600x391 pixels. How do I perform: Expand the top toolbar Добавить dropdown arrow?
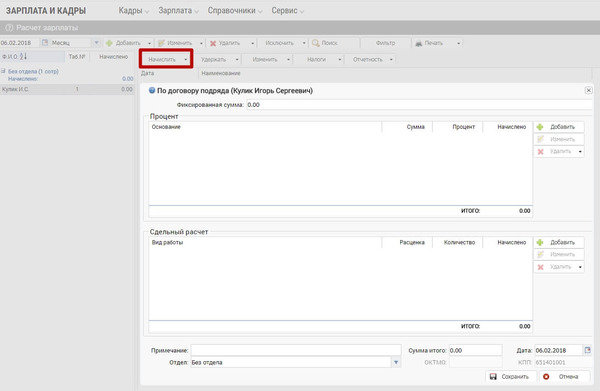[149, 43]
